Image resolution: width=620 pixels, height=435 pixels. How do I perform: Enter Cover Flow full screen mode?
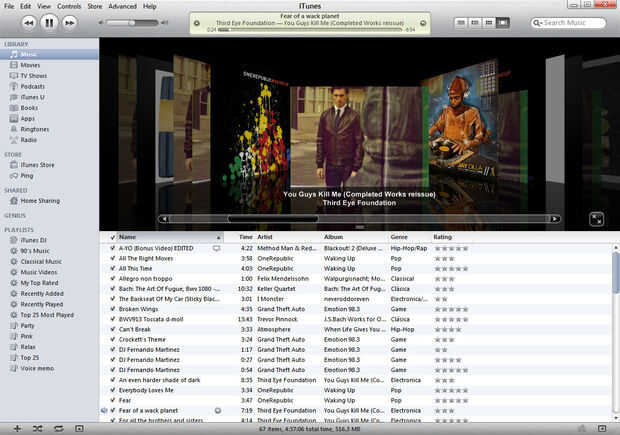(597, 219)
